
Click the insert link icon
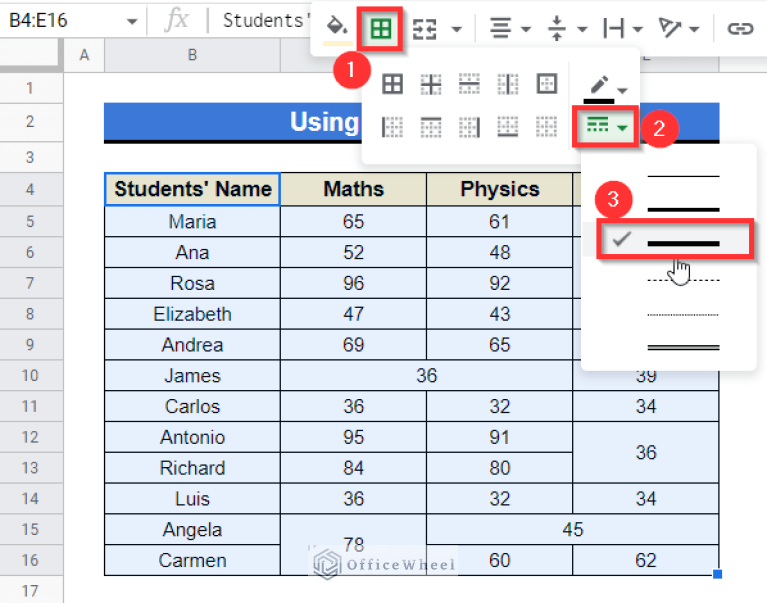pyautogui.click(x=739, y=29)
